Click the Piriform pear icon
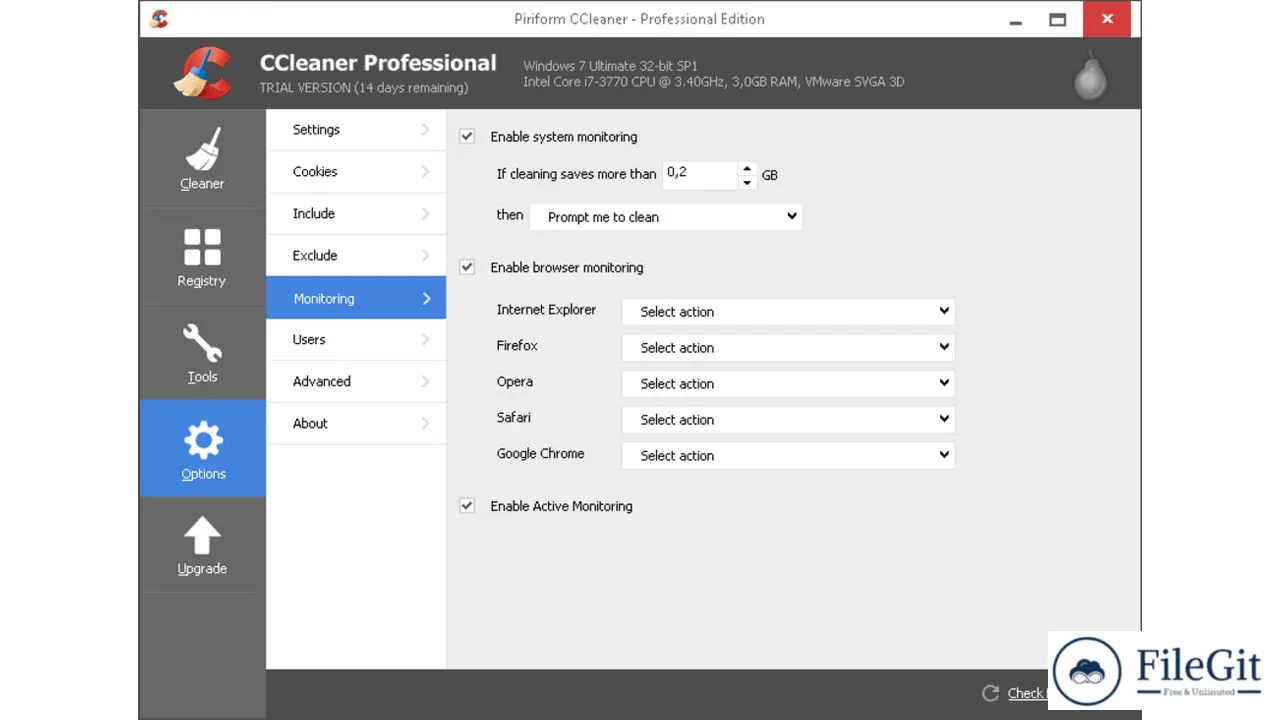1280x720 pixels. pyautogui.click(x=1090, y=75)
